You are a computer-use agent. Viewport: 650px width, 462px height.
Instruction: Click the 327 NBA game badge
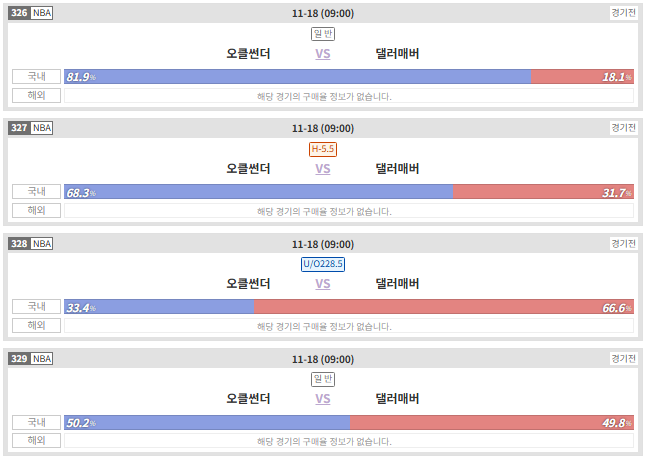(x=31, y=128)
